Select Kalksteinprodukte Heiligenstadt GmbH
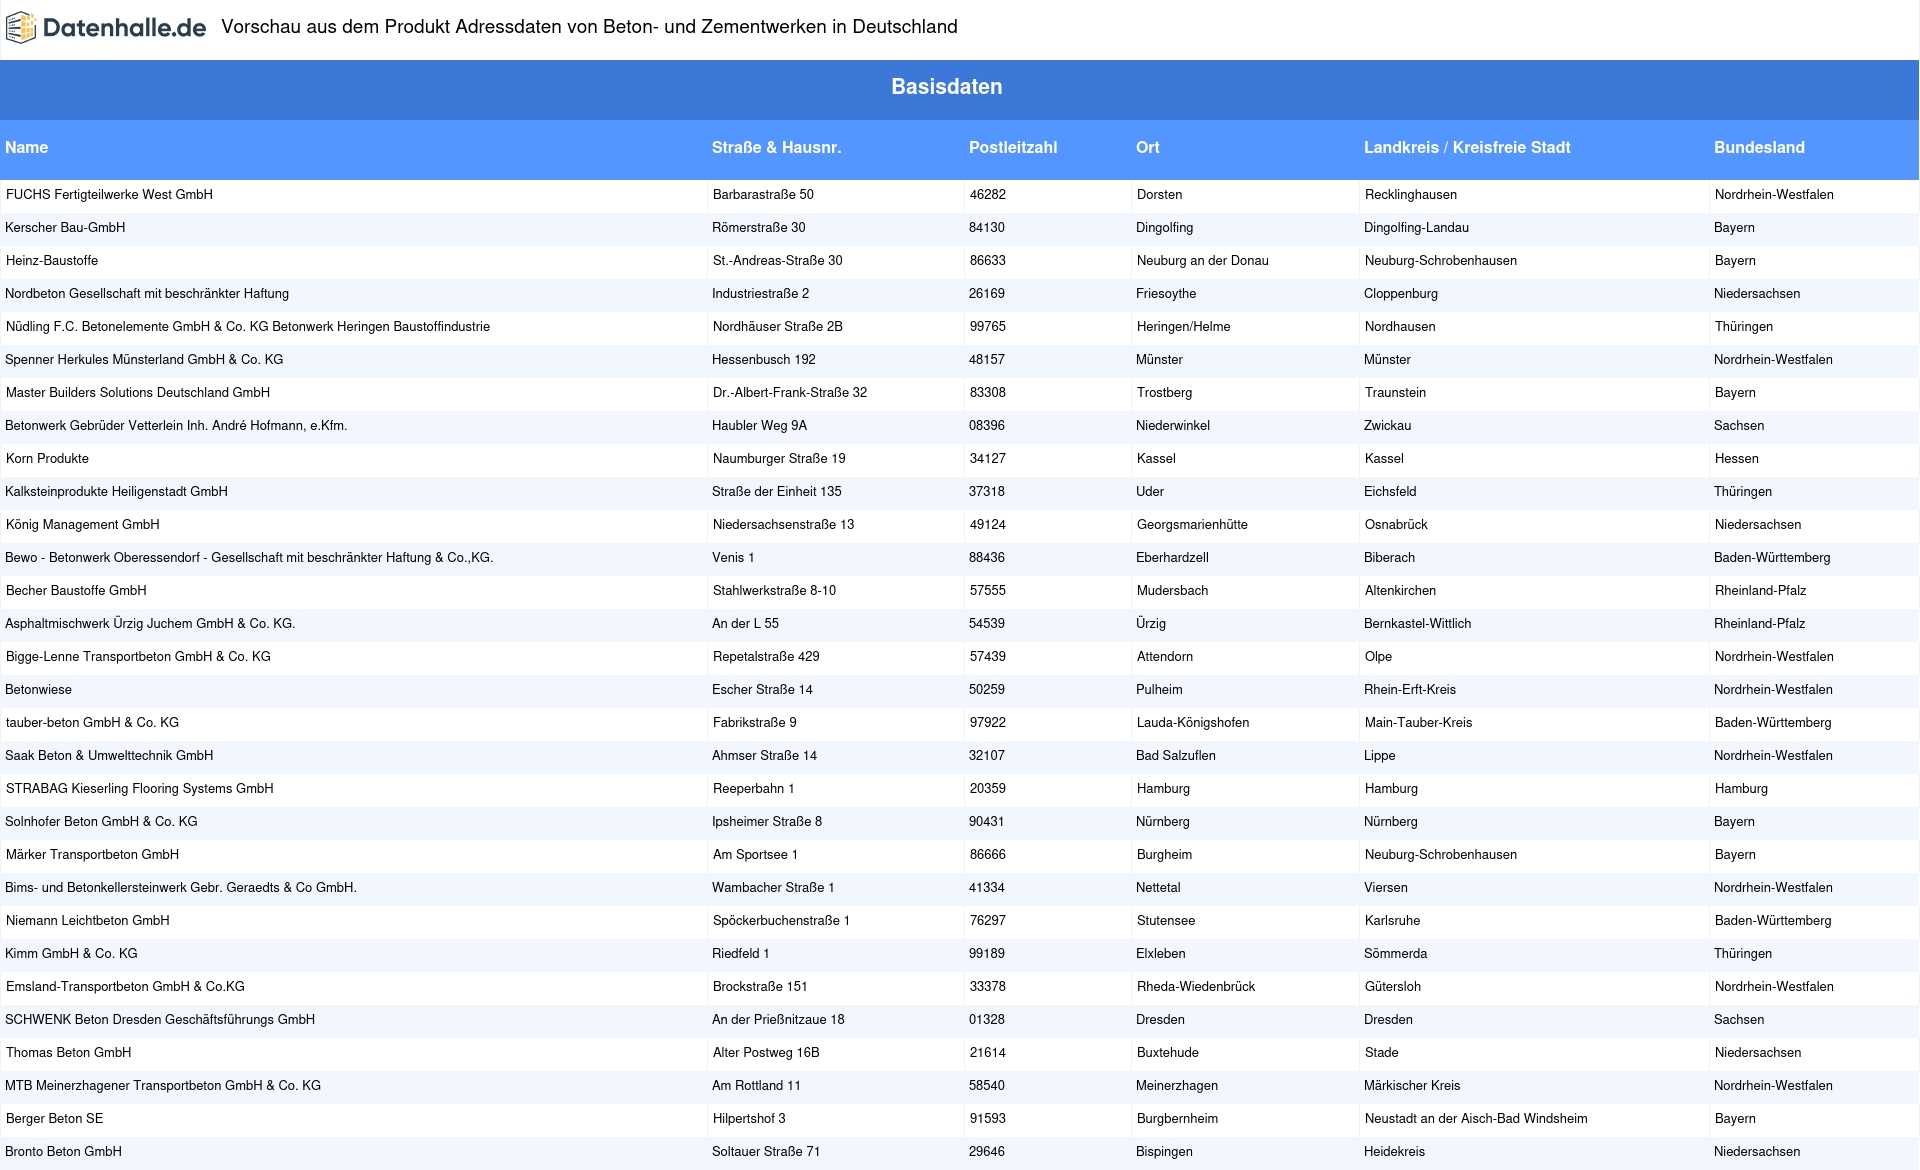1920x1170 pixels. coord(116,492)
